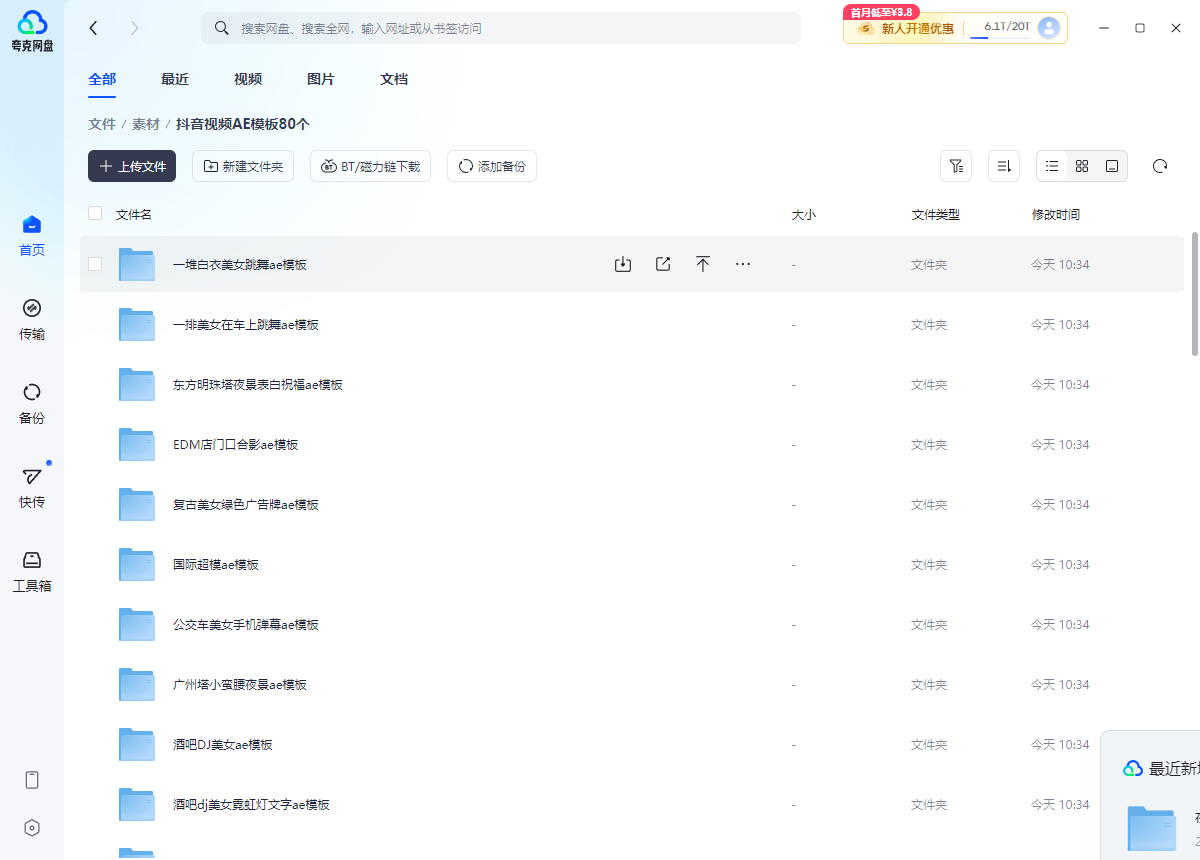Open the user avatar account menu
This screenshot has width=1200, height=860.
[x=1049, y=28]
